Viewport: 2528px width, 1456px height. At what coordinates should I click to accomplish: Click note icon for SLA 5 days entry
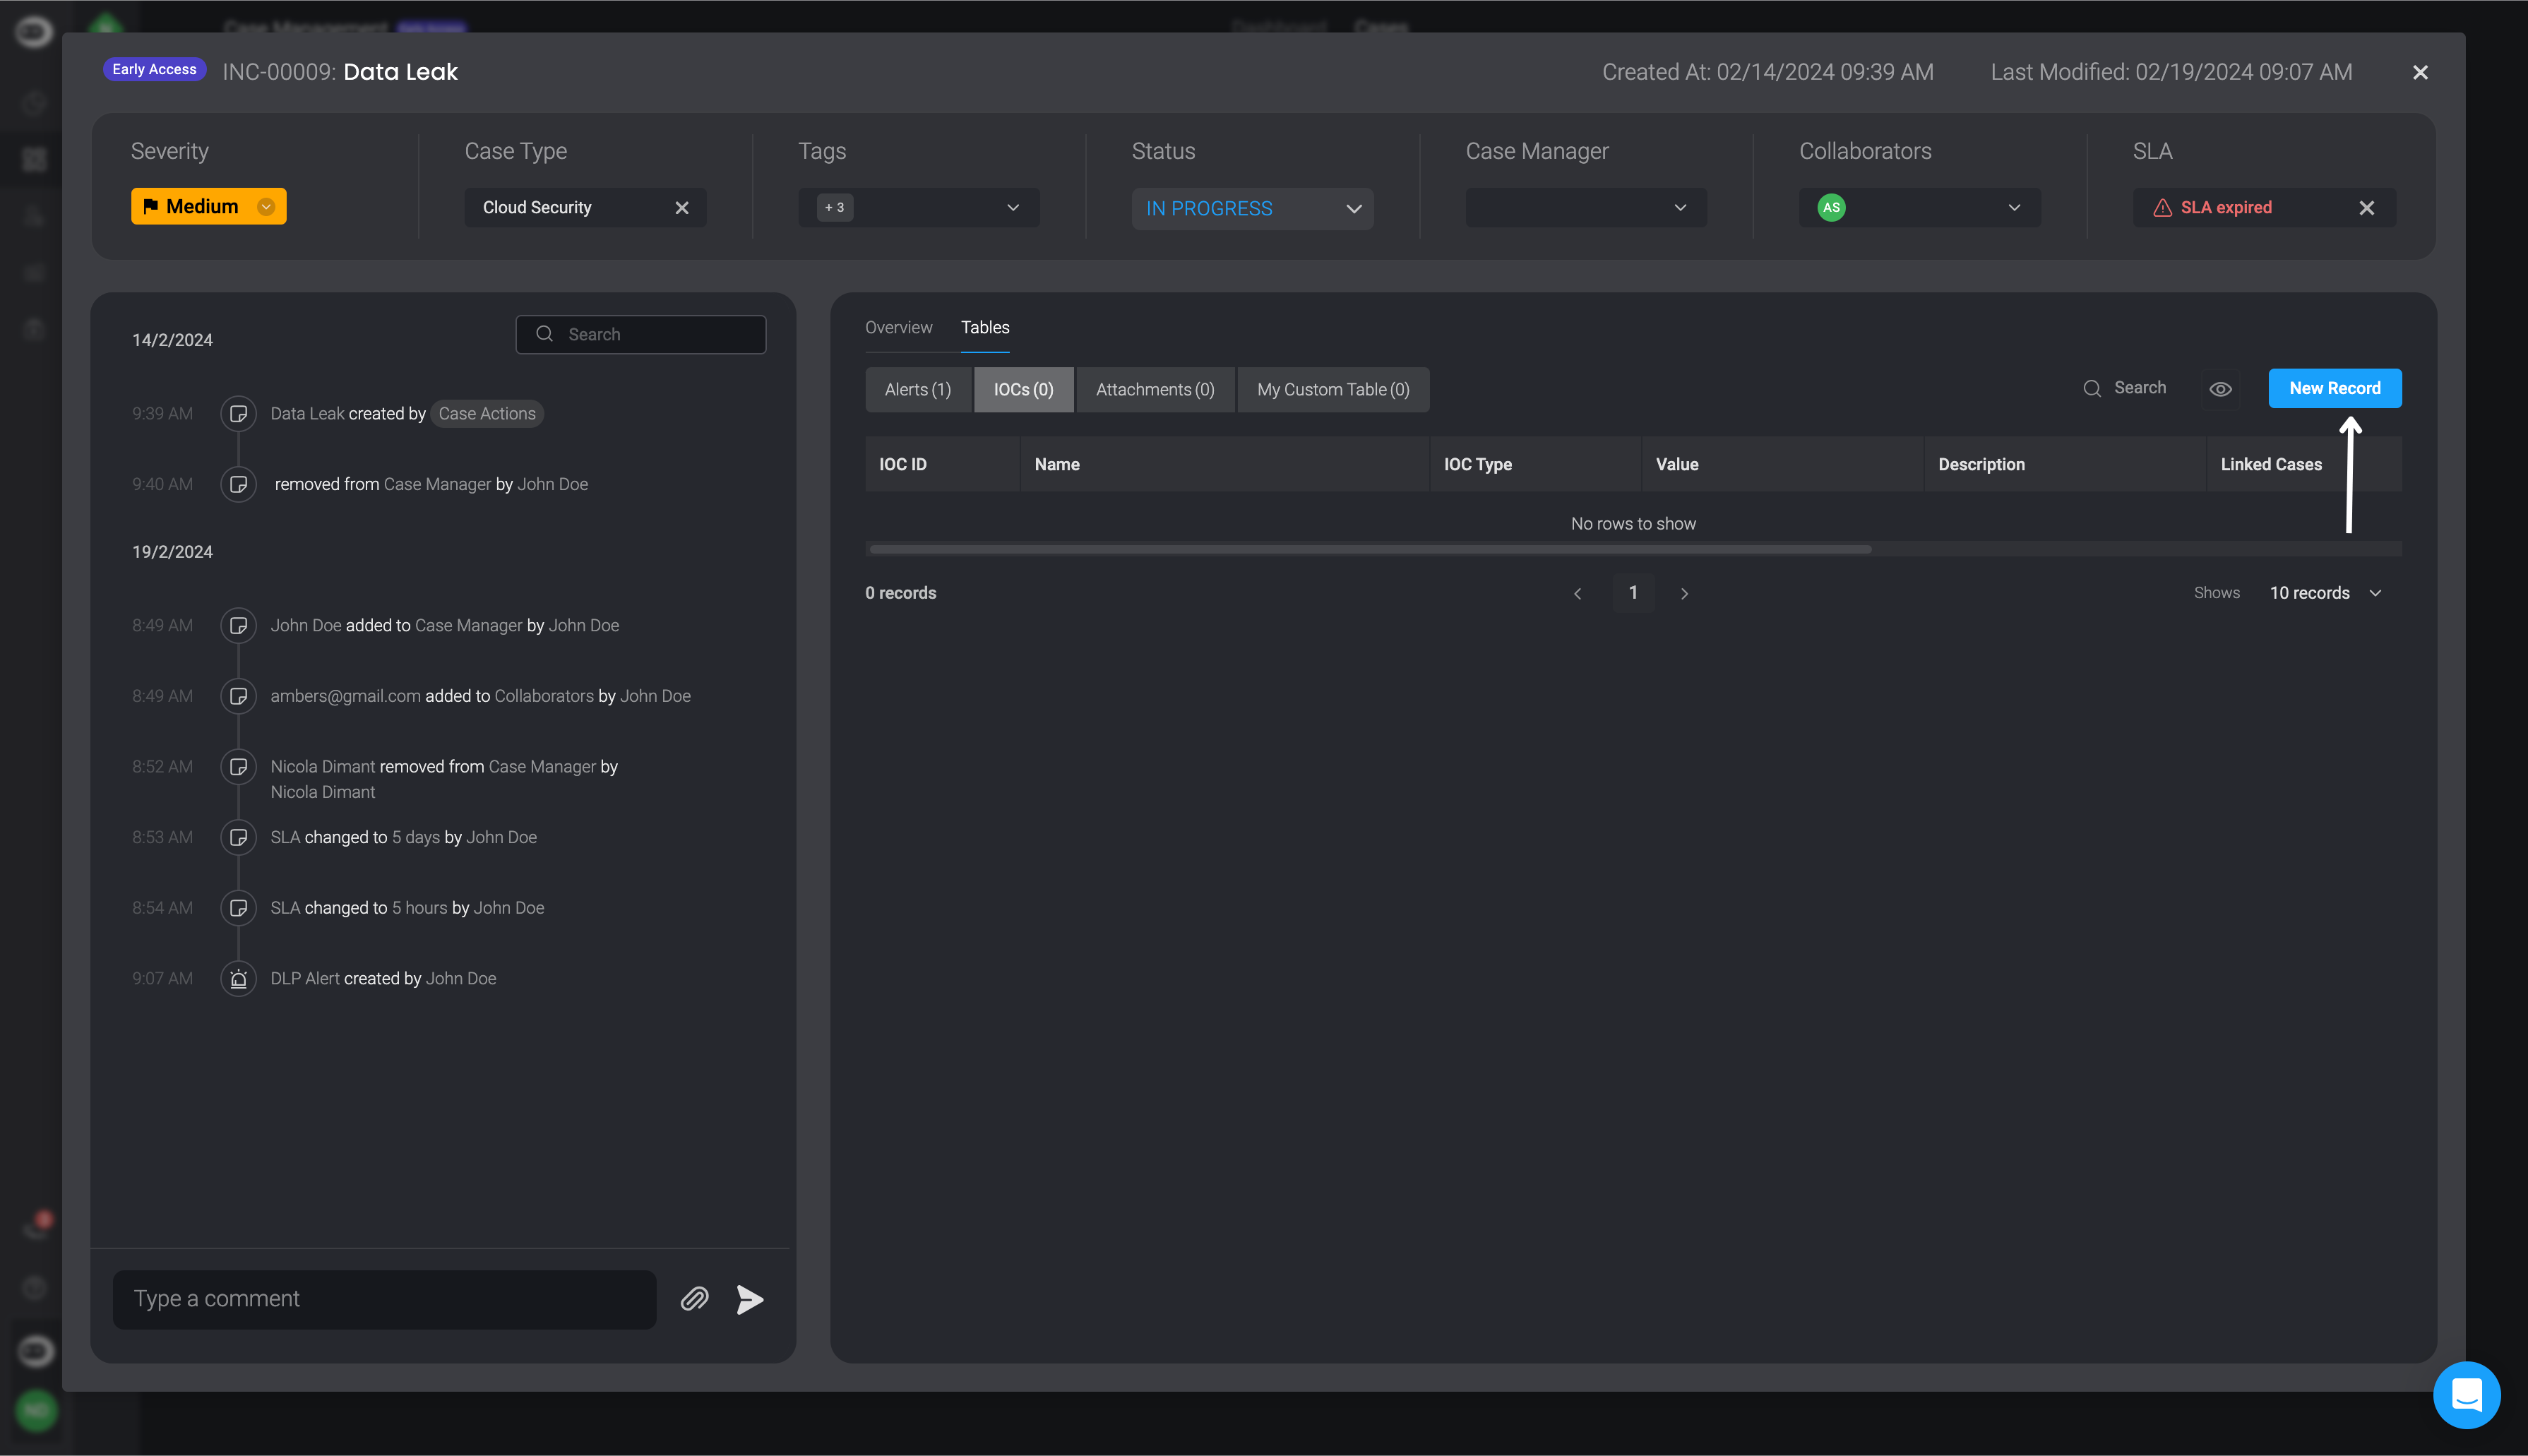(238, 837)
